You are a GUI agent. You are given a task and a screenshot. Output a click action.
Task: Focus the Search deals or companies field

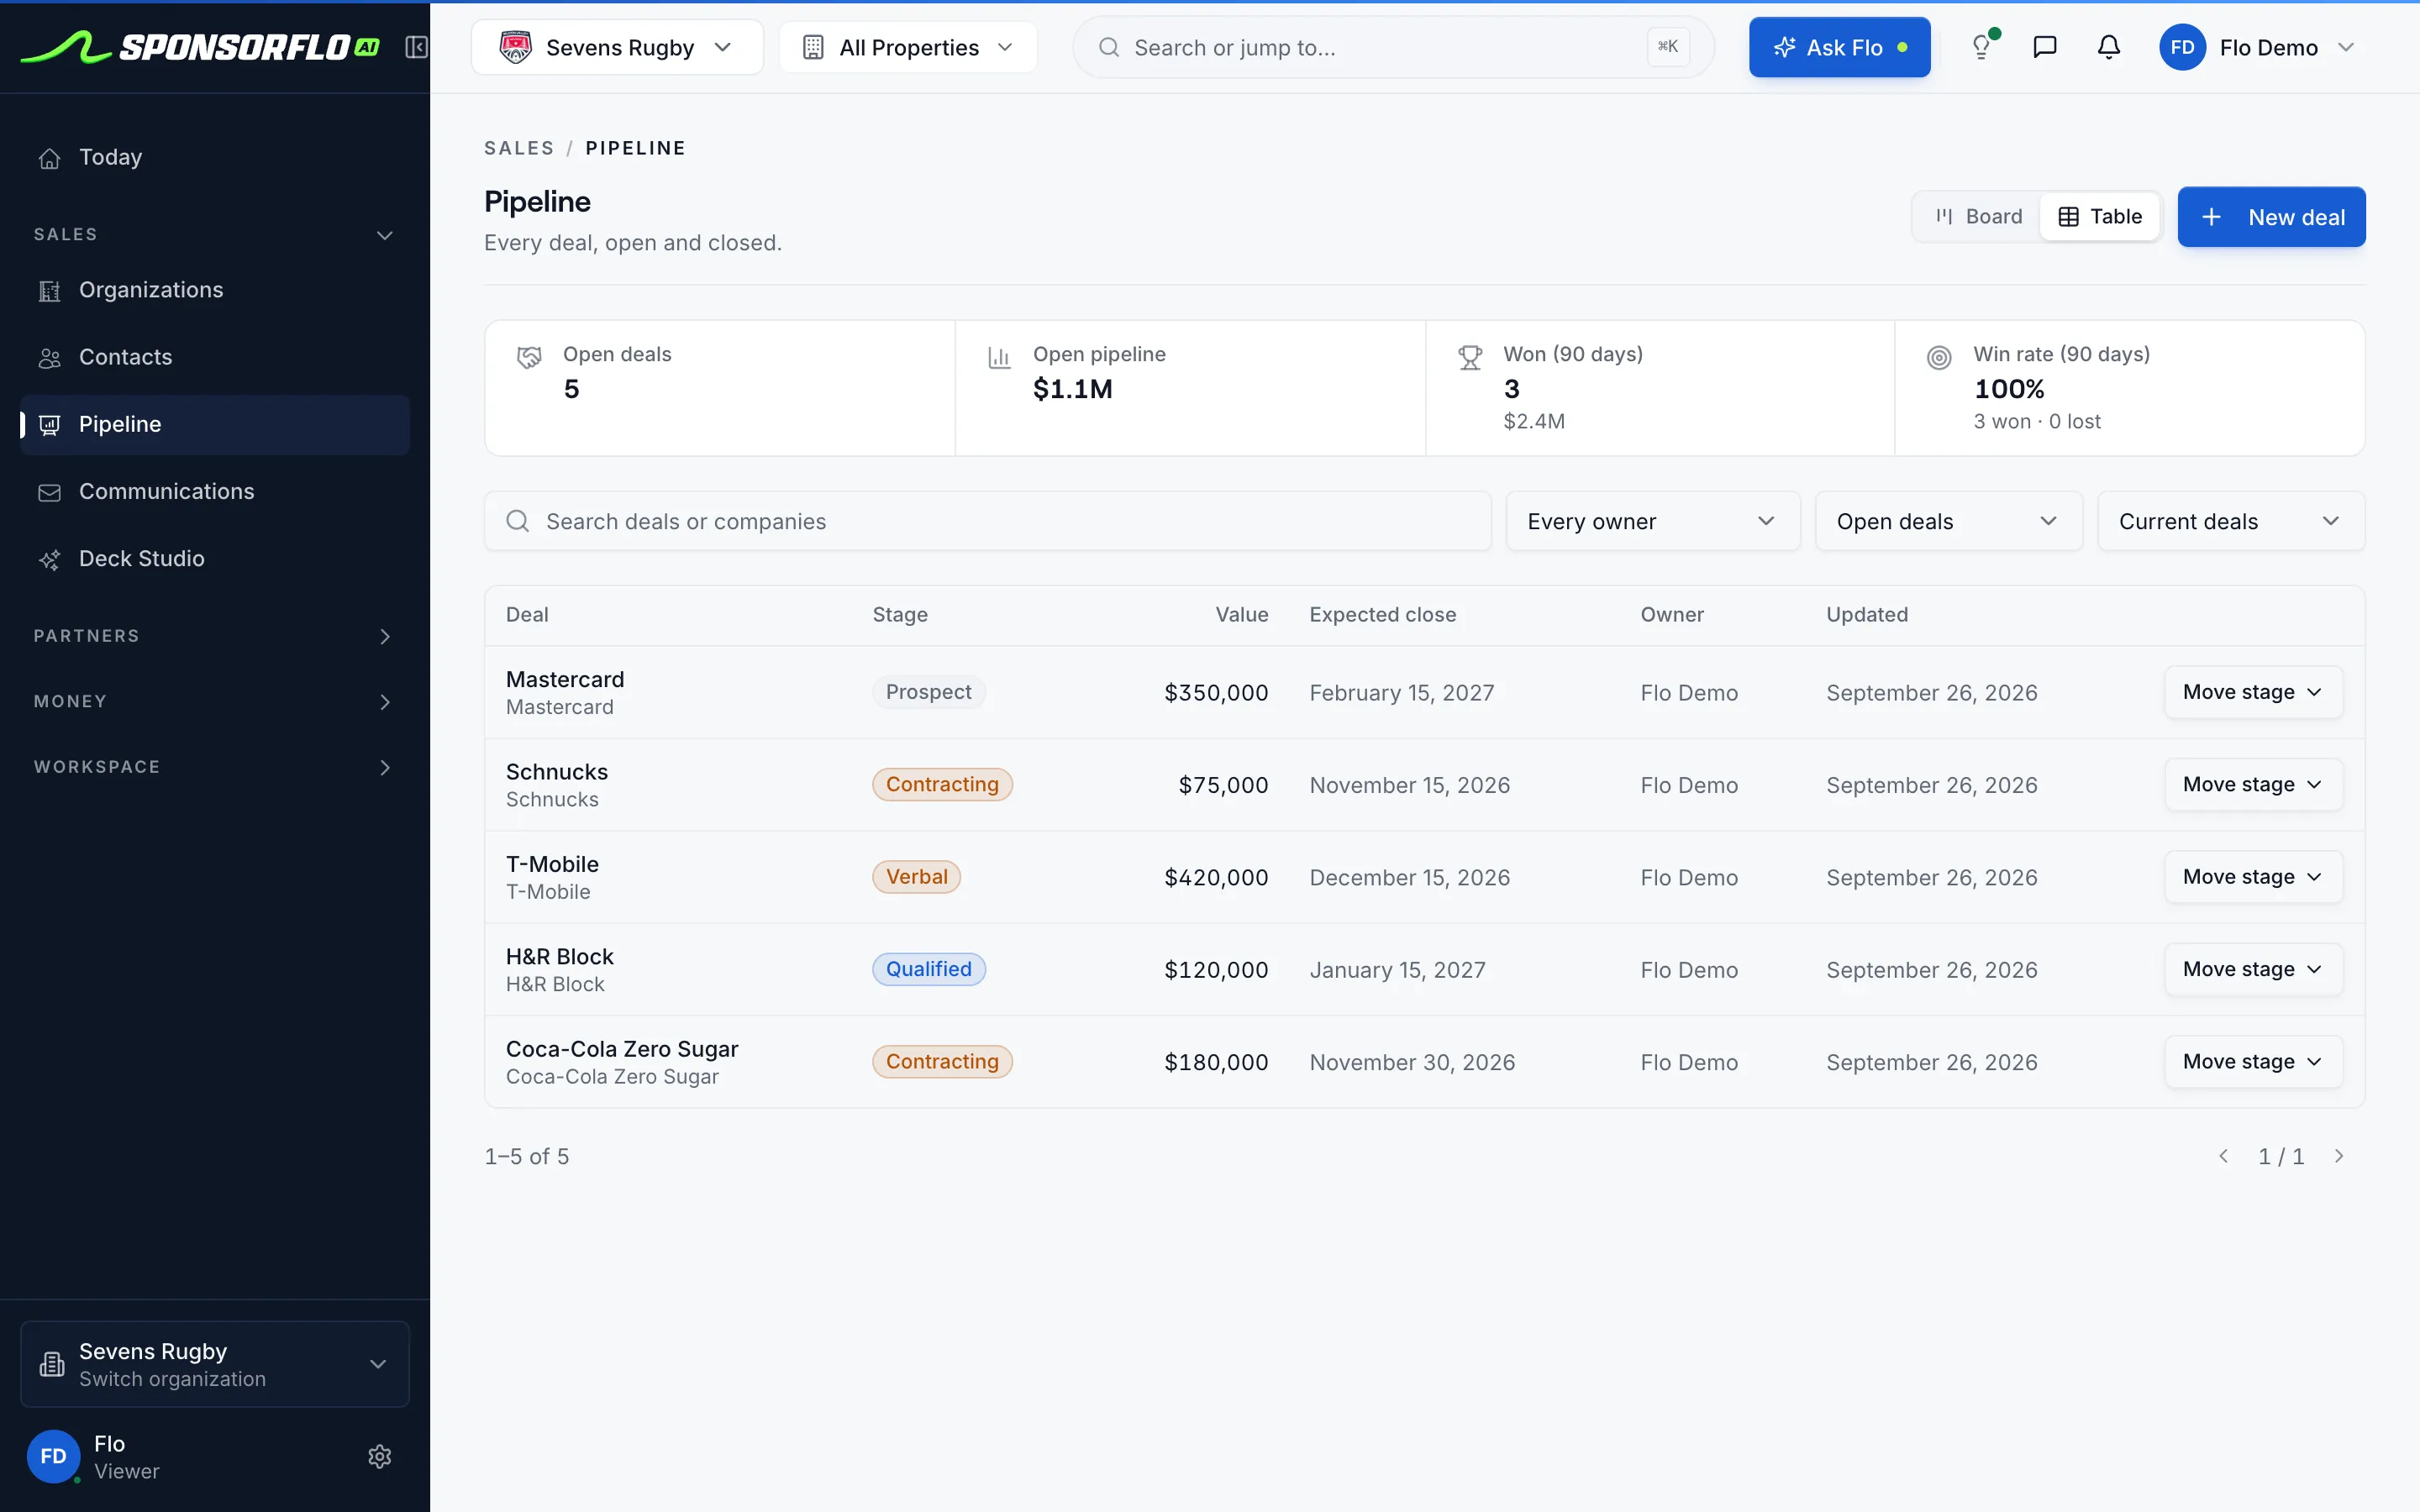click(x=987, y=521)
